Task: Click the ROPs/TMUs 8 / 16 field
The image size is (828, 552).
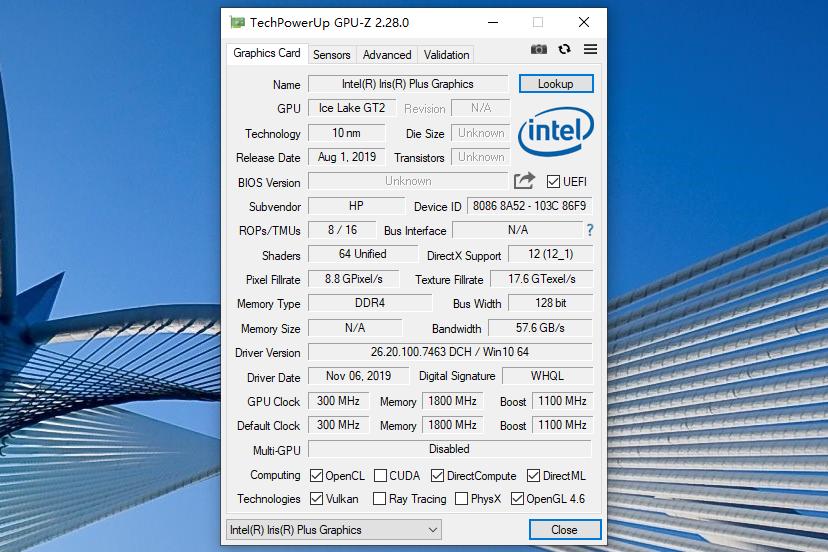Action: (342, 230)
